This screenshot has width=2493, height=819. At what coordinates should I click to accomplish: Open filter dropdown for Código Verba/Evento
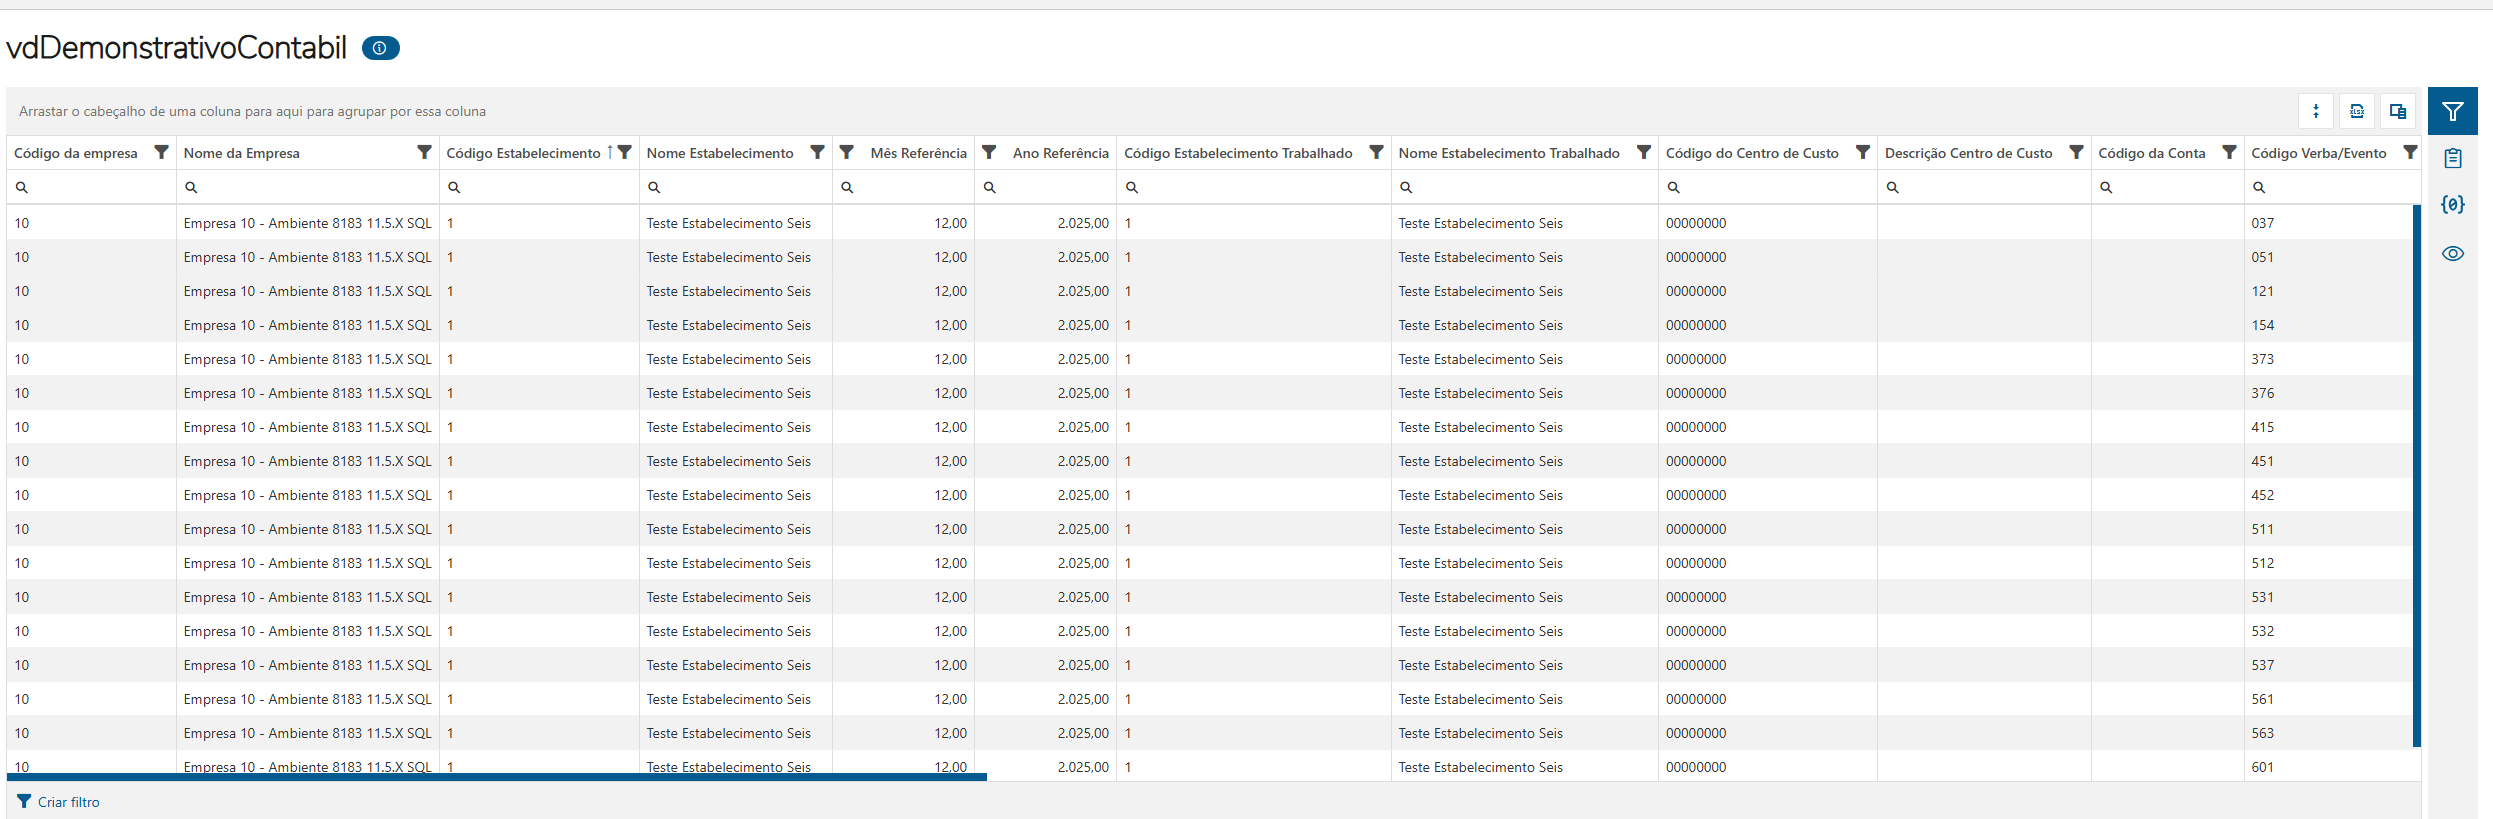(x=2410, y=152)
